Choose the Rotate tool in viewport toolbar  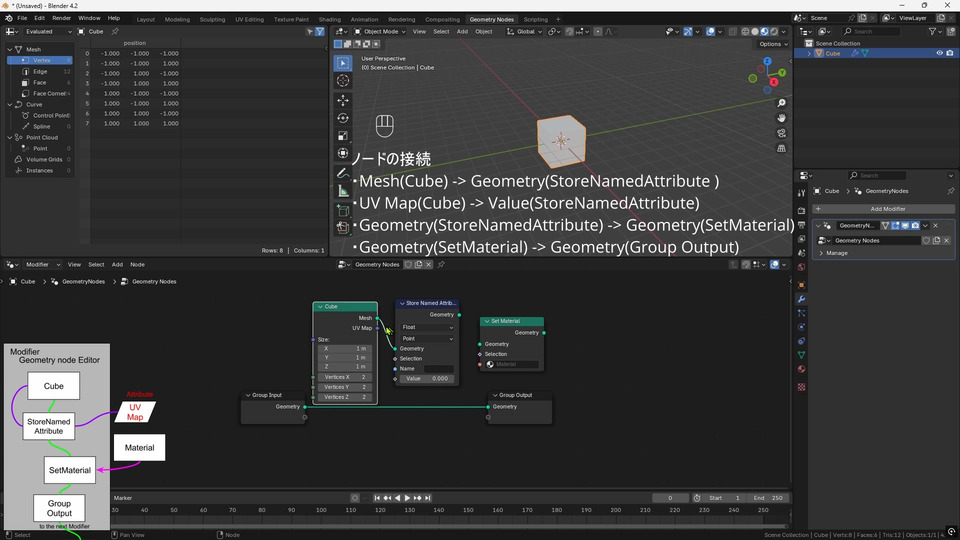343,118
